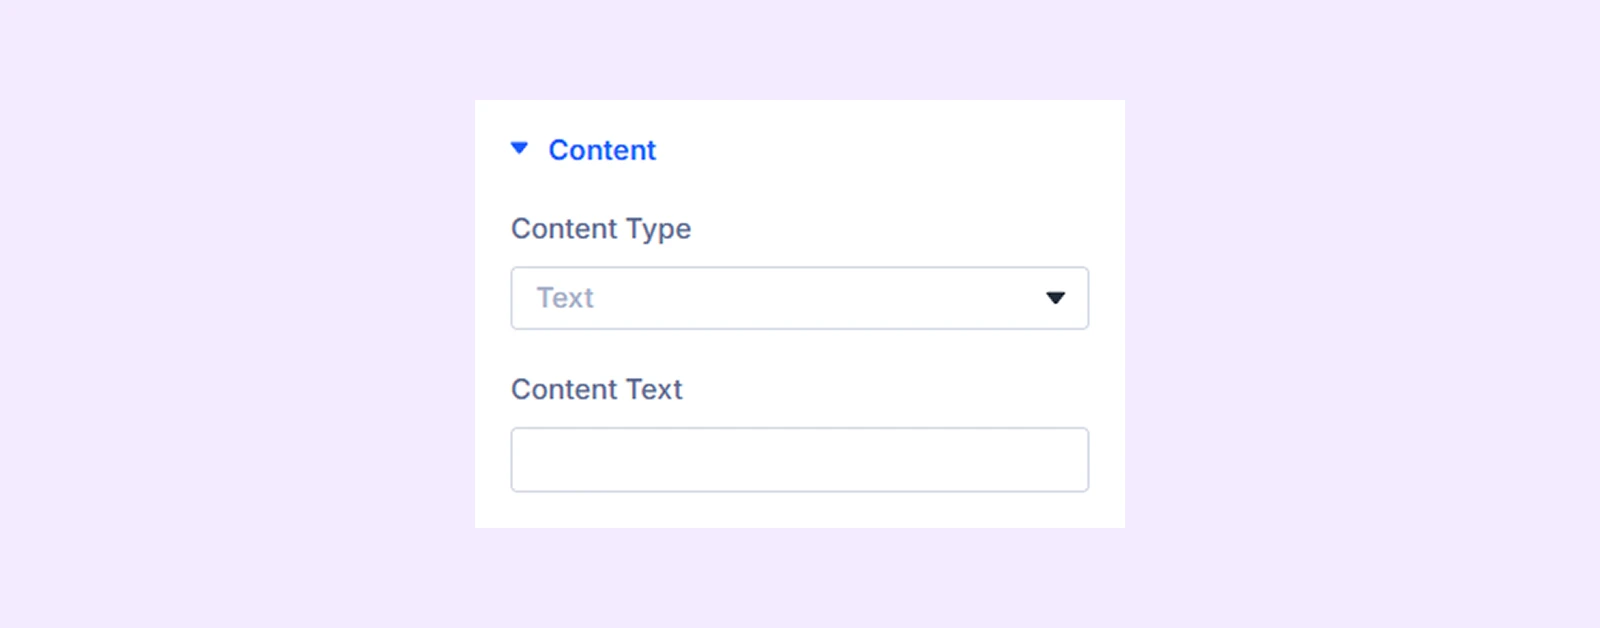Select the "Text" value in the dropdown
The image size is (1600, 628).
[565, 298]
